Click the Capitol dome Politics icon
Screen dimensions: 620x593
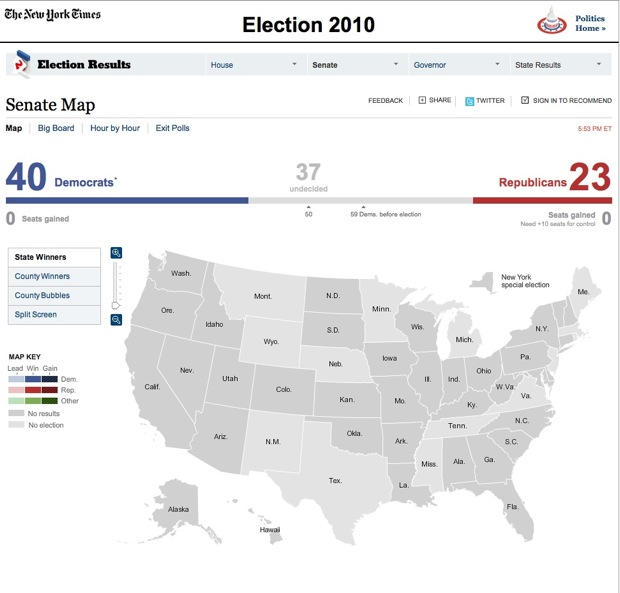[552, 21]
